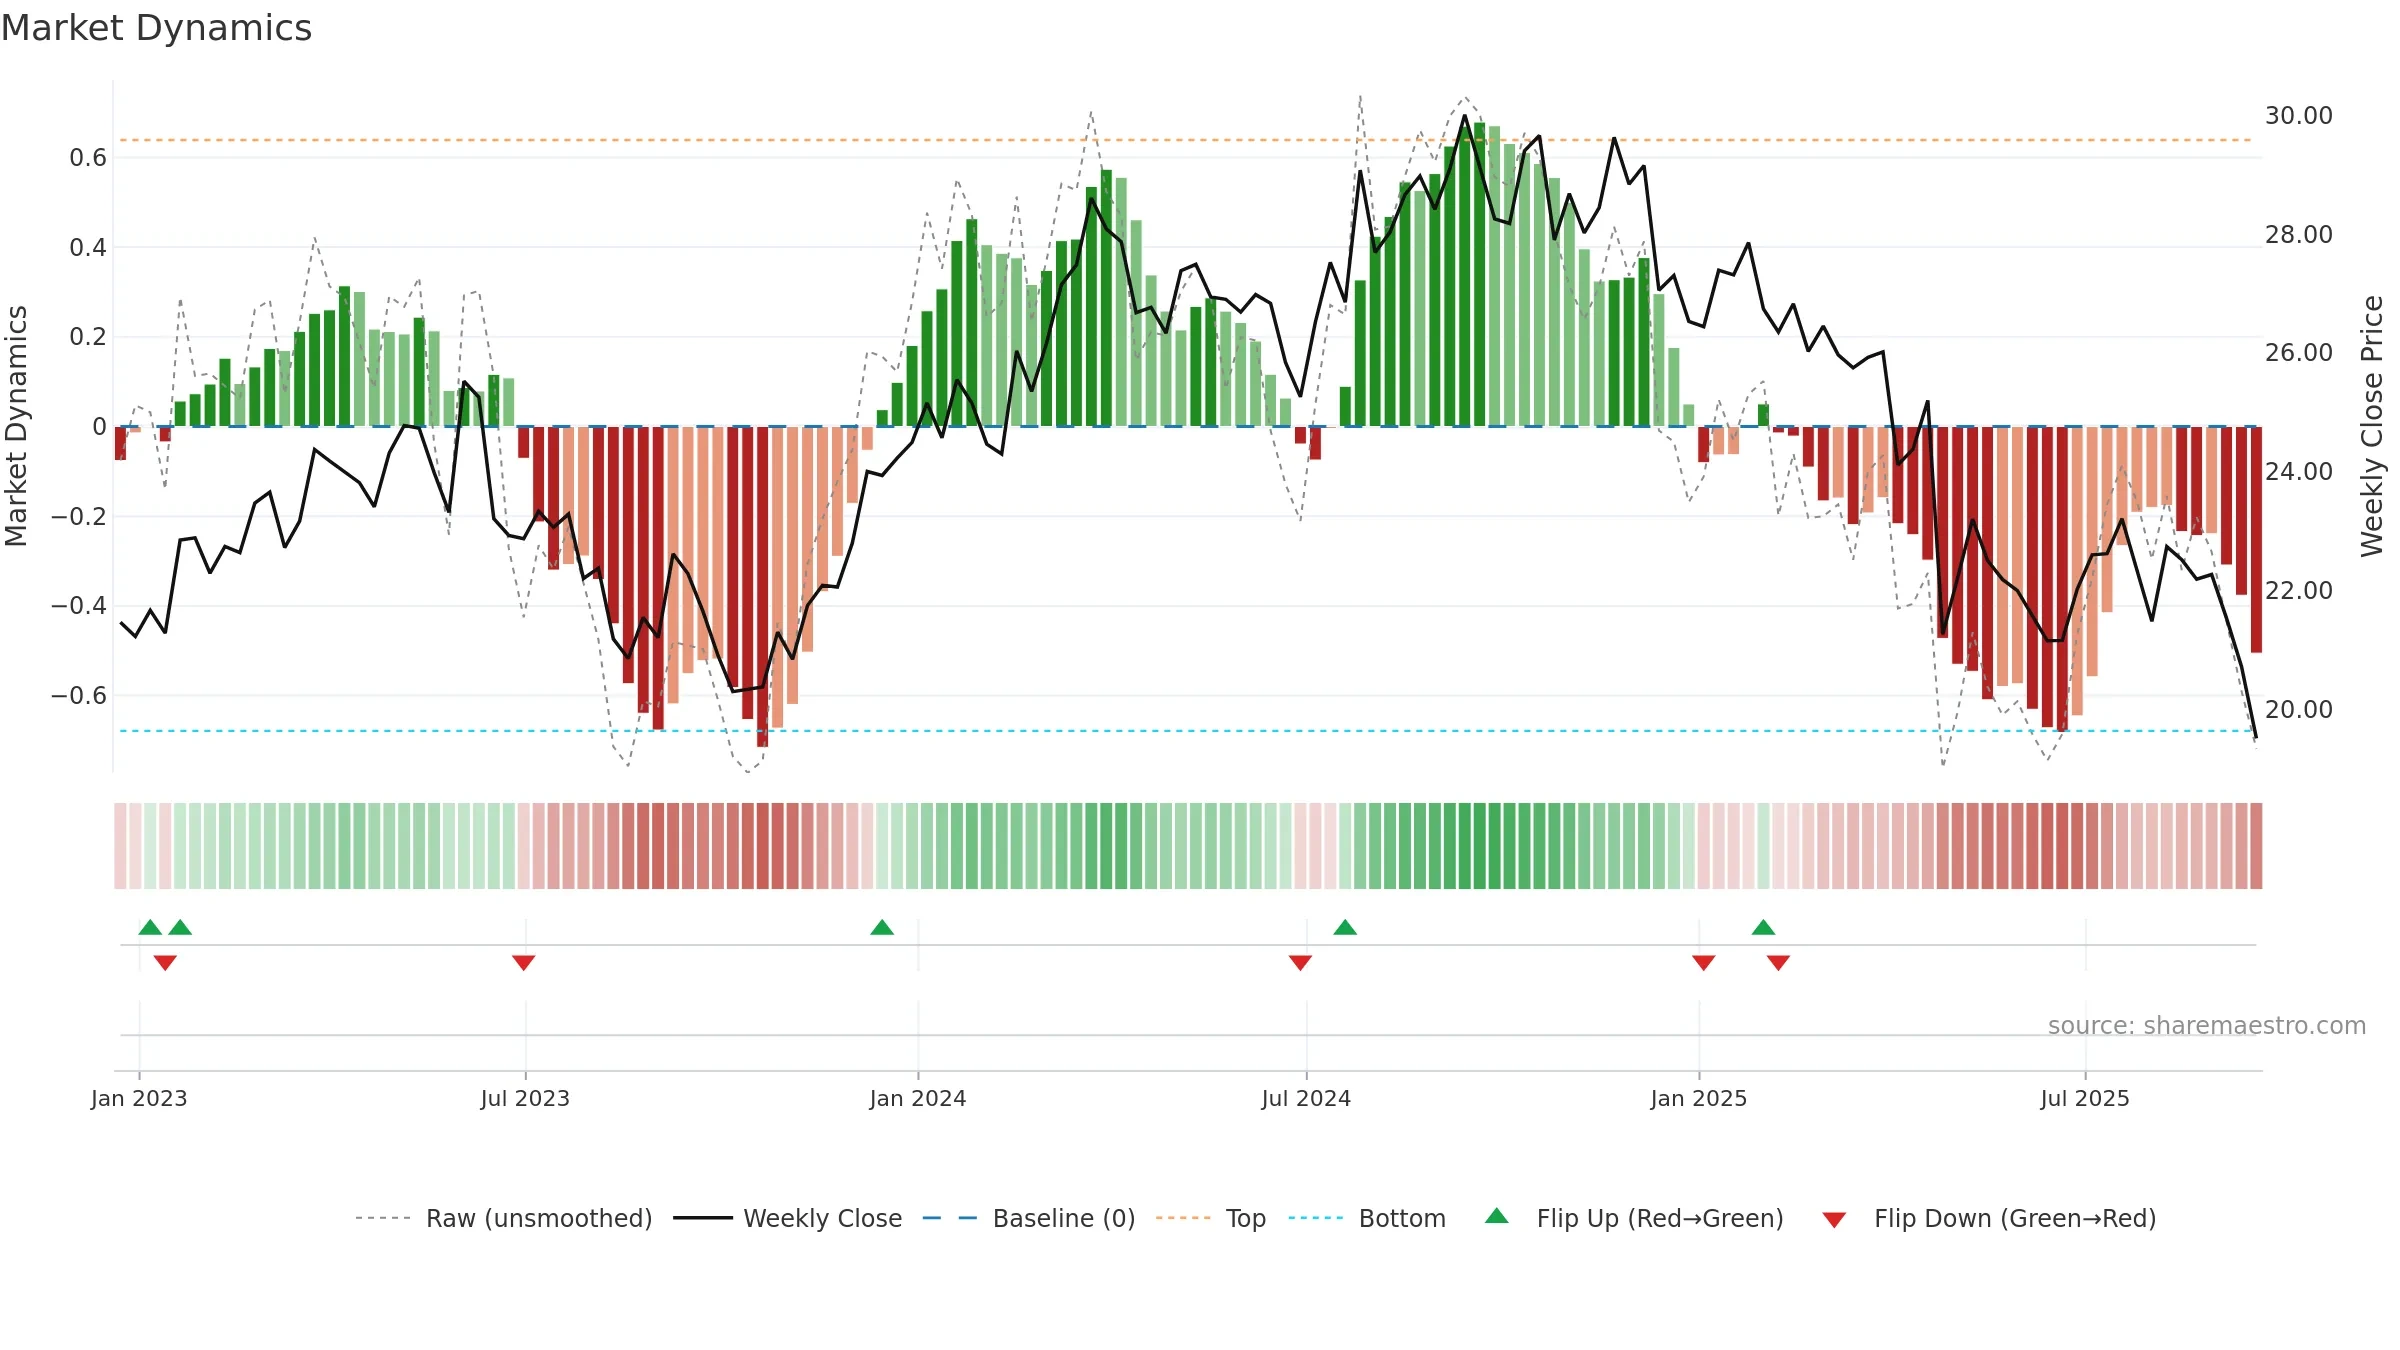Select the red flip-down triangle at Jul 2023
Viewport: 2400px width, 1350px height.
(523, 963)
